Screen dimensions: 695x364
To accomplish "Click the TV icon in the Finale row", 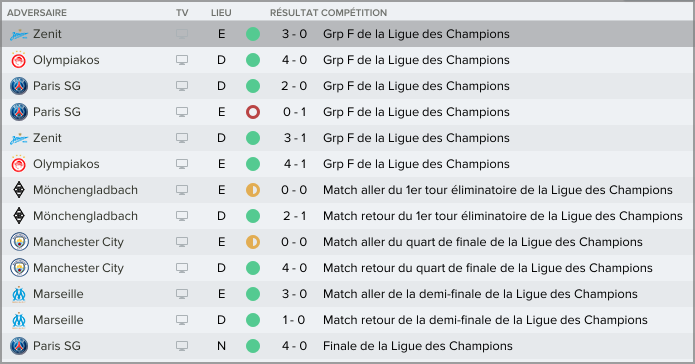I will (182, 346).
